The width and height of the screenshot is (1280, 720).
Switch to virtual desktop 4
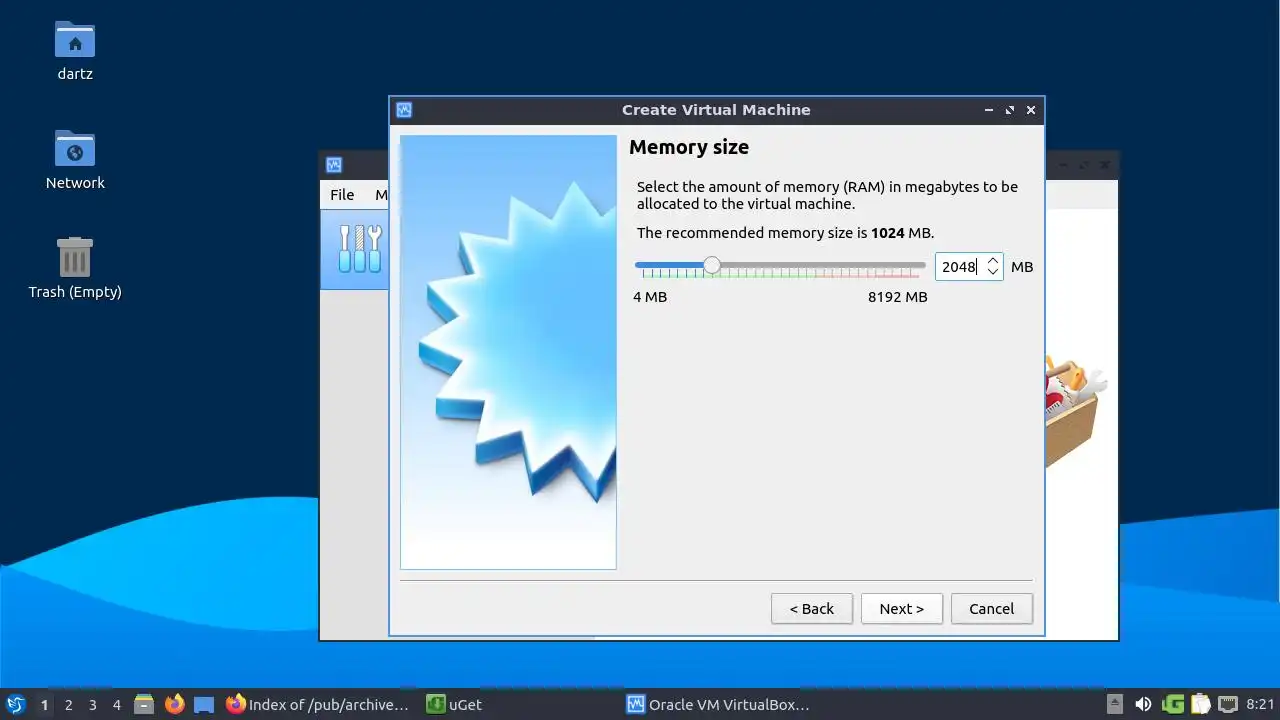click(116, 705)
